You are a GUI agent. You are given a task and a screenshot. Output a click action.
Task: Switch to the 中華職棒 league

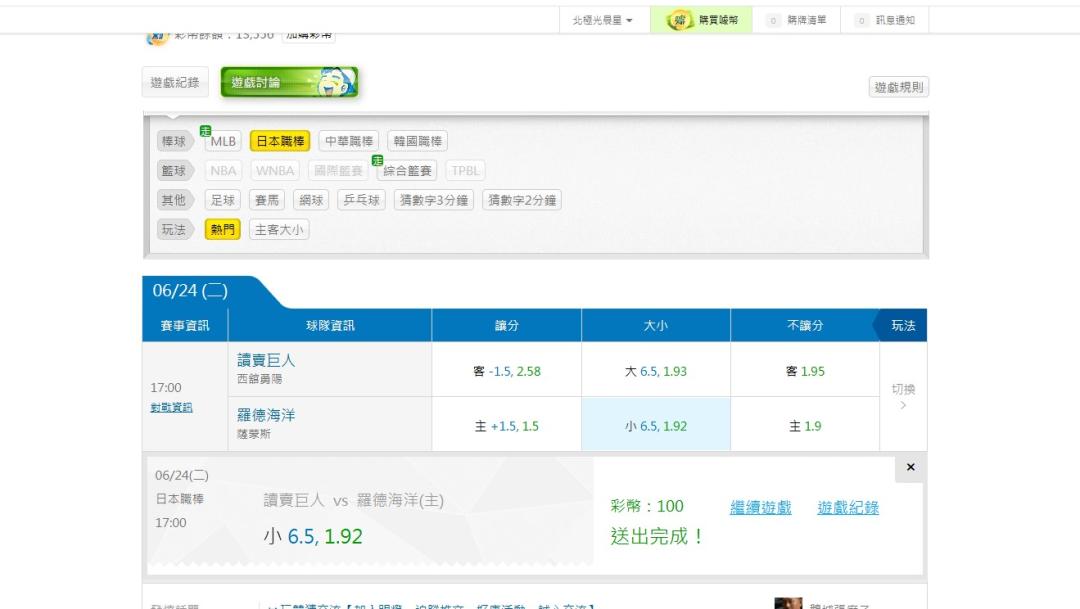tap(349, 141)
